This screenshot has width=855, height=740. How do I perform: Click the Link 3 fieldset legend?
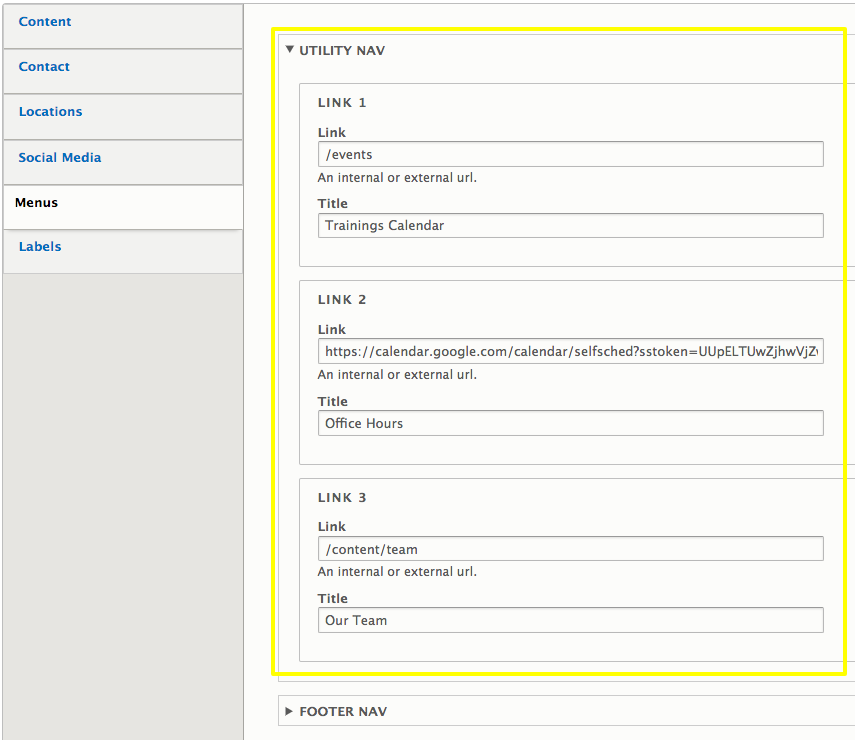342,497
